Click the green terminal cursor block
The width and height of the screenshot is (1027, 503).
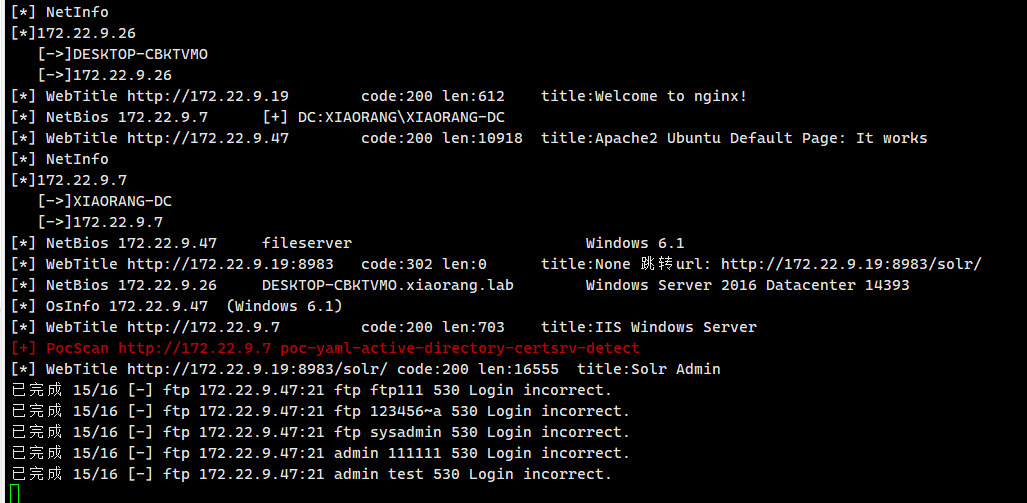click(x=15, y=492)
